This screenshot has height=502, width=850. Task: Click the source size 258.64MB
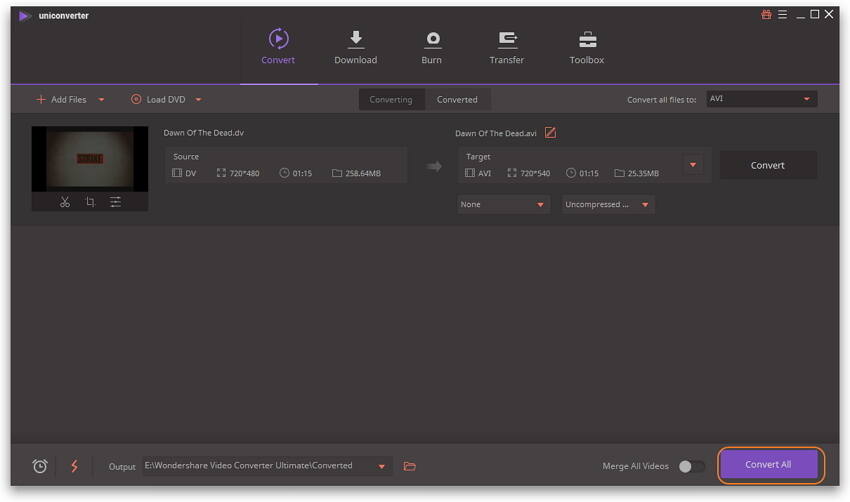pyautogui.click(x=363, y=173)
